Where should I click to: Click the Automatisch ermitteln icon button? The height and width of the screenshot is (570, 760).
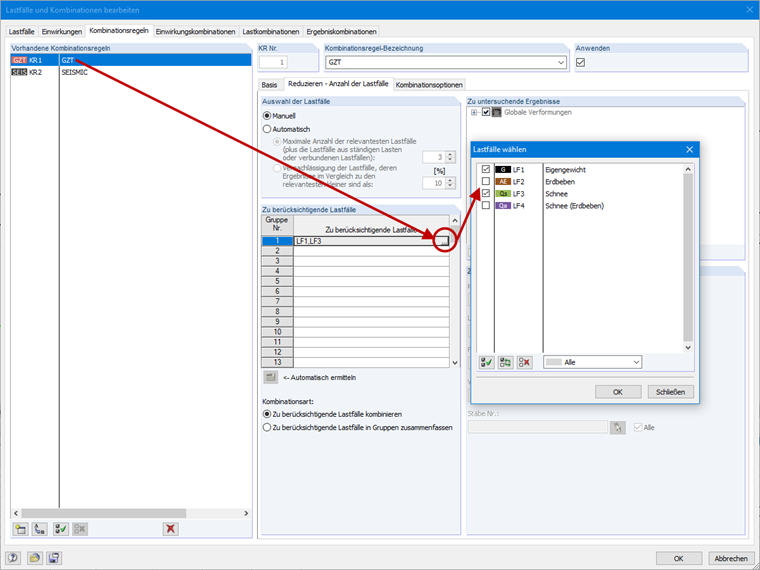pos(270,377)
